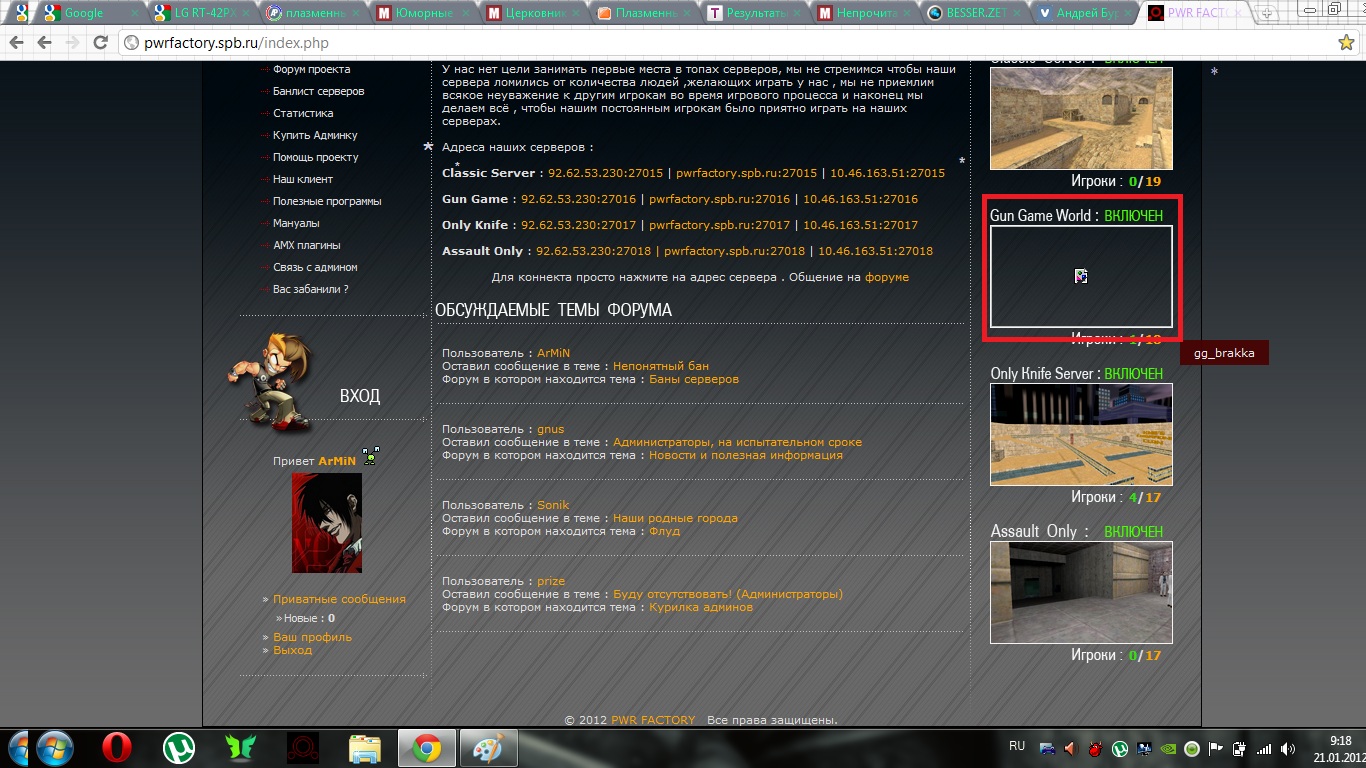Switch to the BESSER.ZET browser tab
Image resolution: width=1366 pixels, height=768 pixels.
(x=975, y=13)
